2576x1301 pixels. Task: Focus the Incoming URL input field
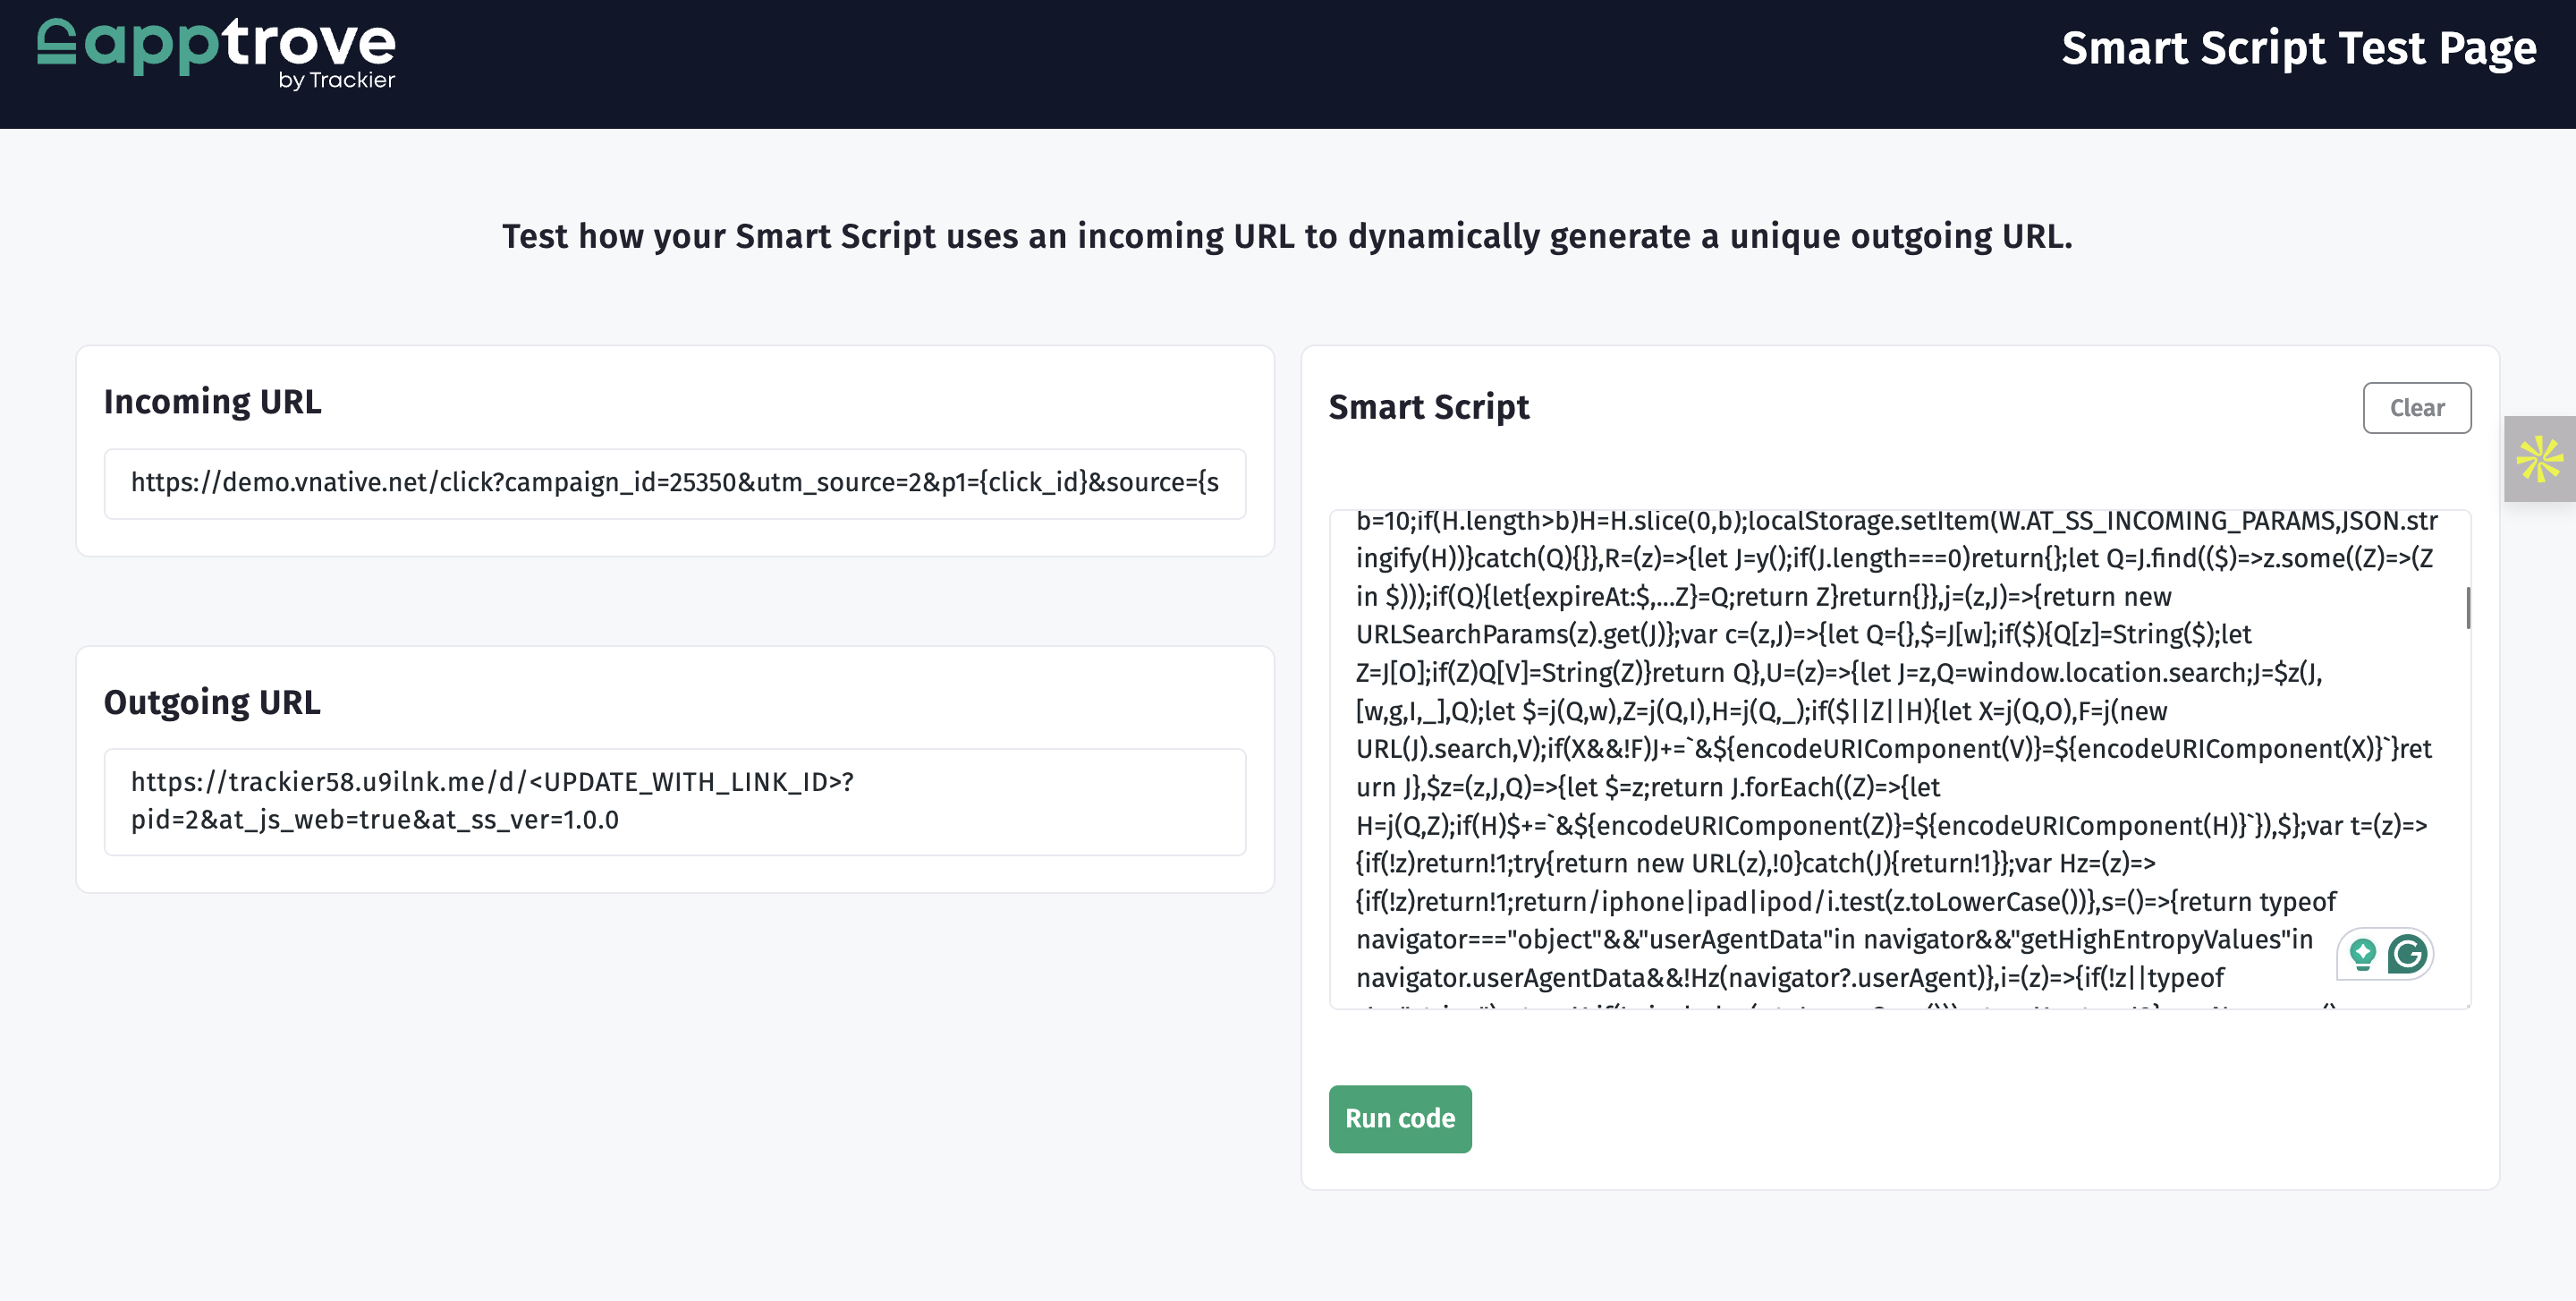point(675,483)
